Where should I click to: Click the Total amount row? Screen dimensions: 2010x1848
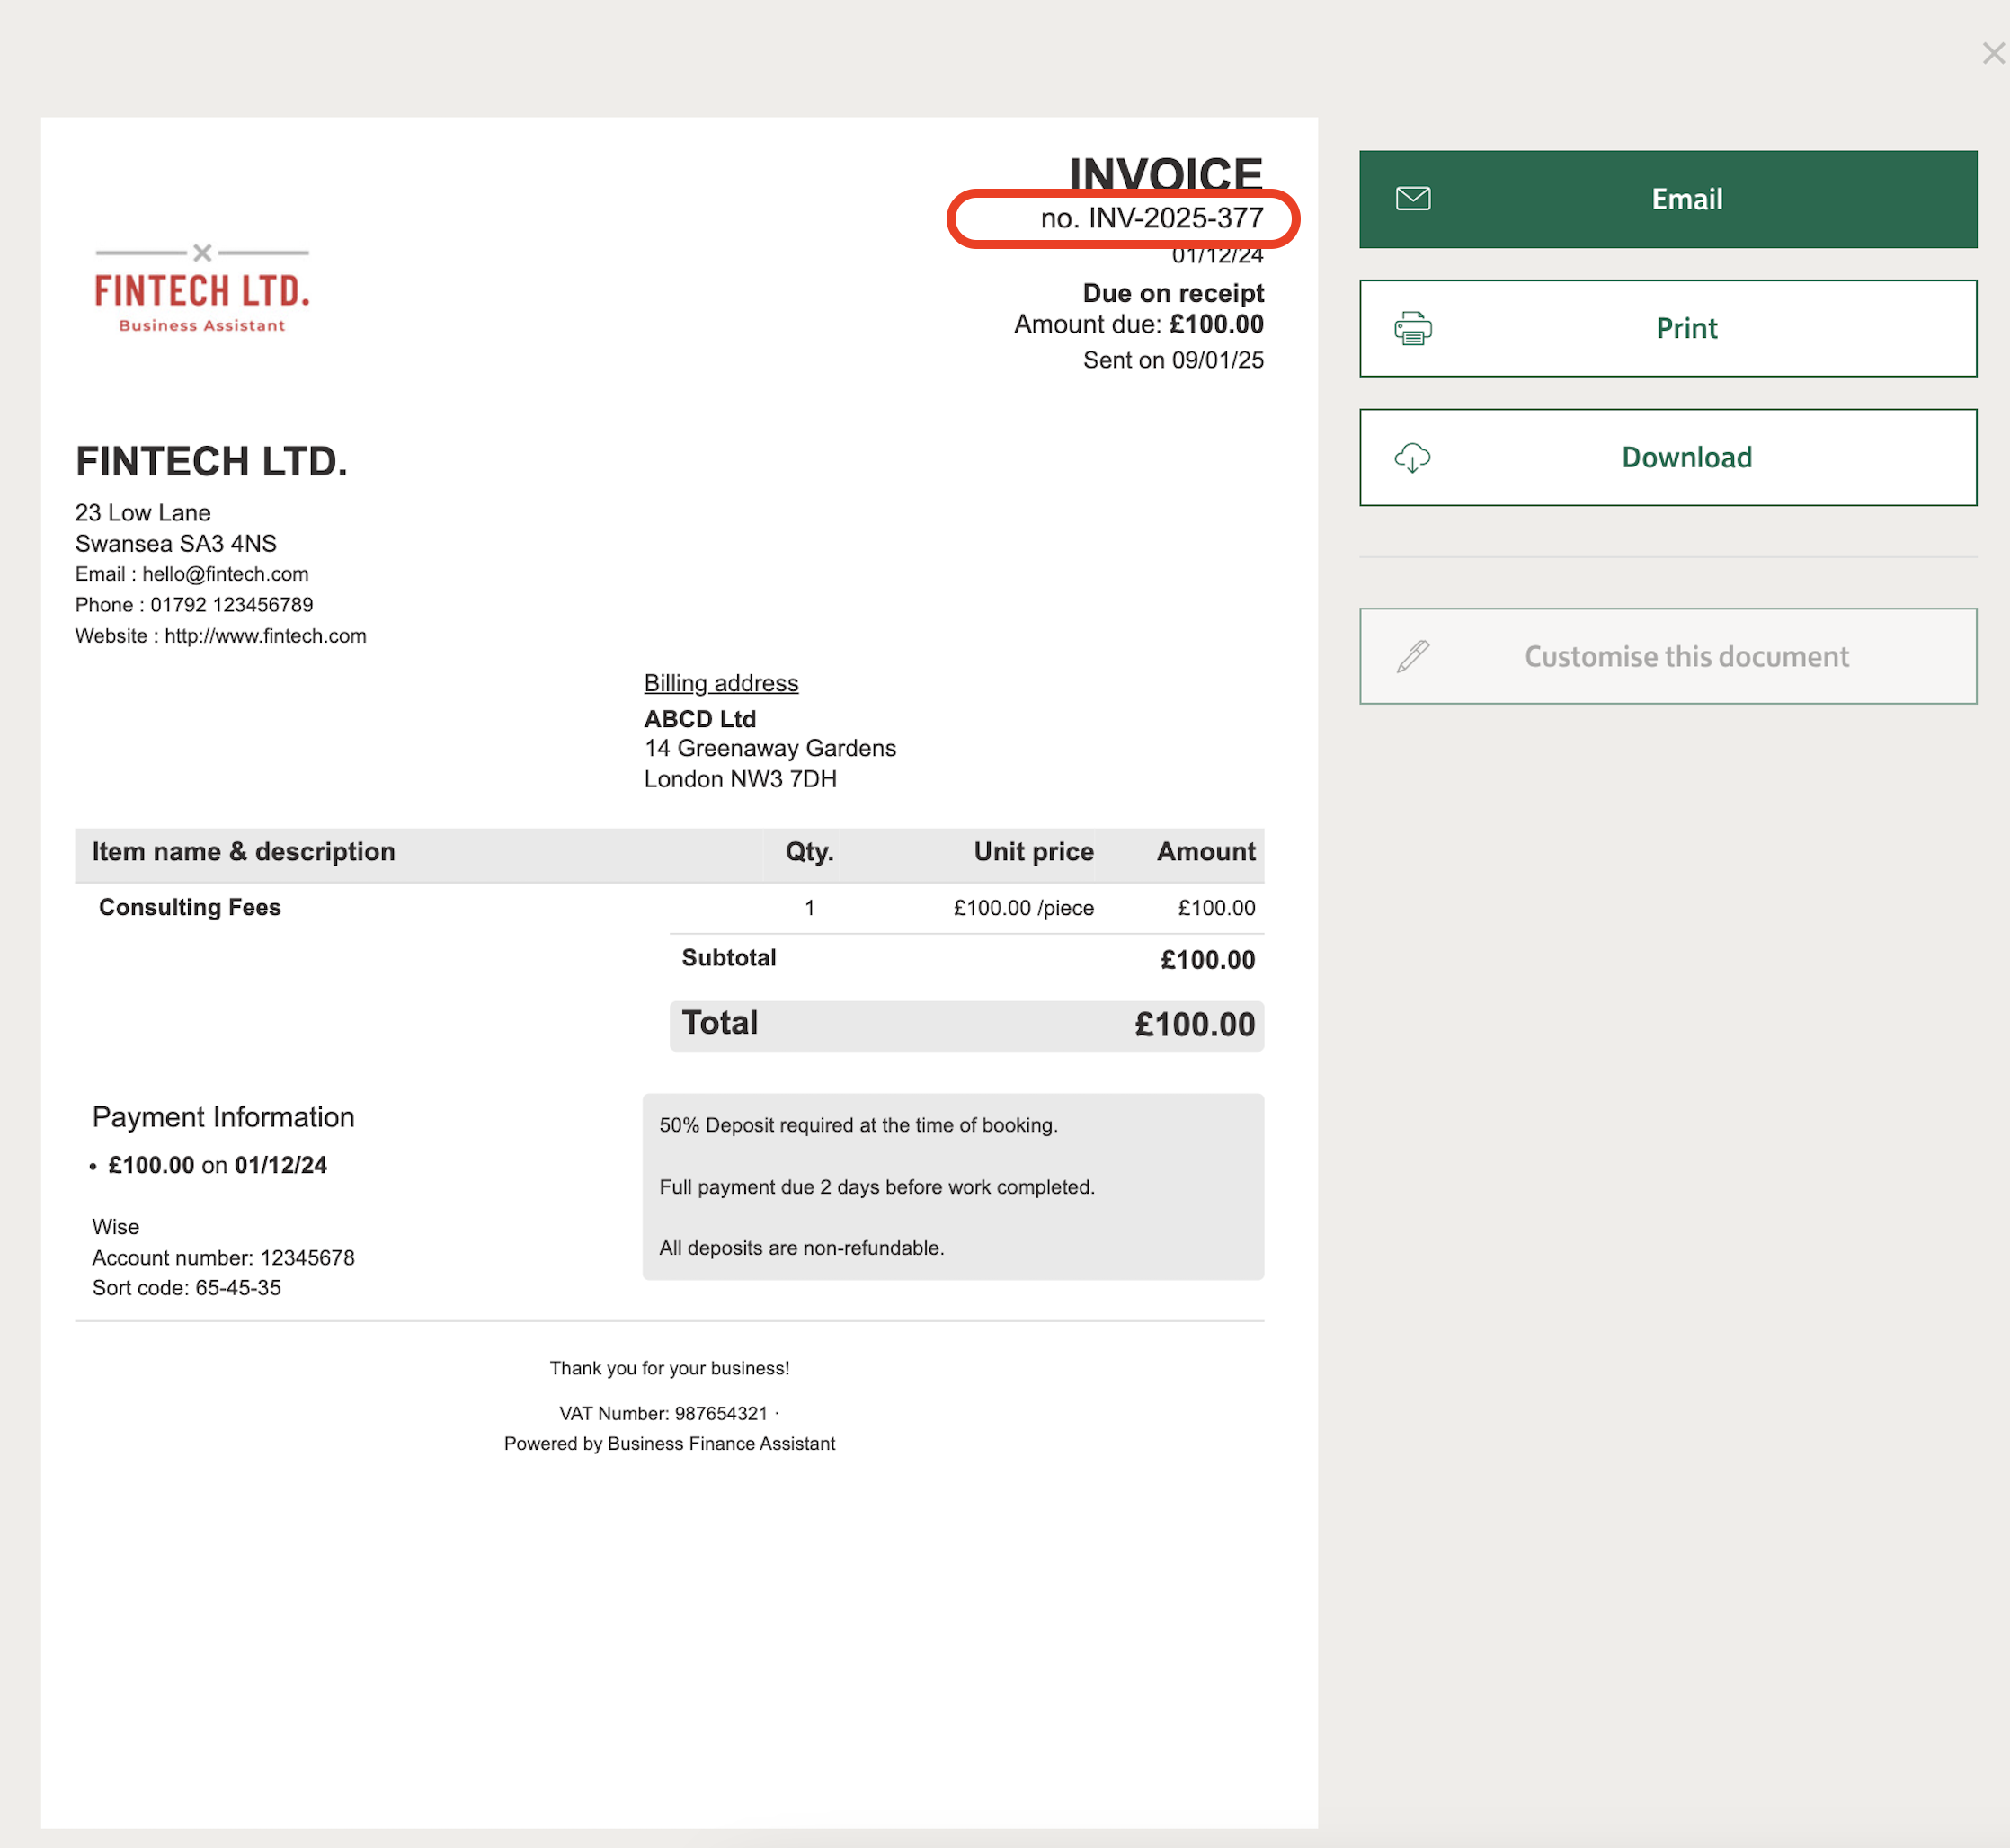pos(966,1025)
